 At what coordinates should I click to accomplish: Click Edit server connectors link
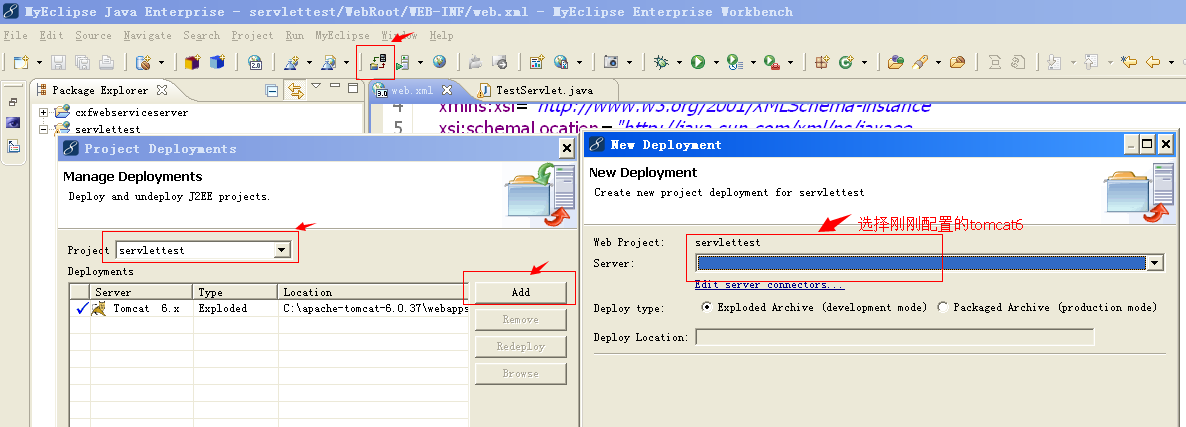pos(769,285)
